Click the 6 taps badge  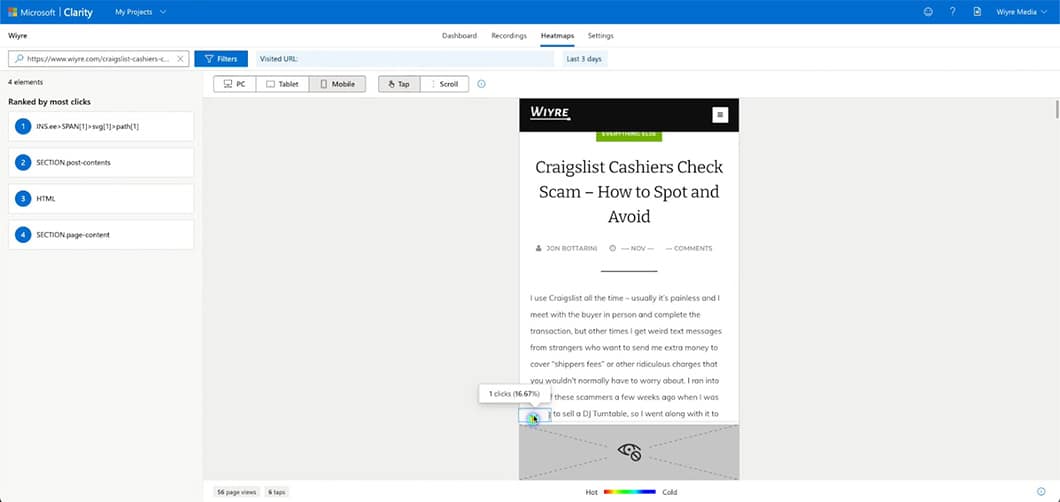pyautogui.click(x=276, y=492)
